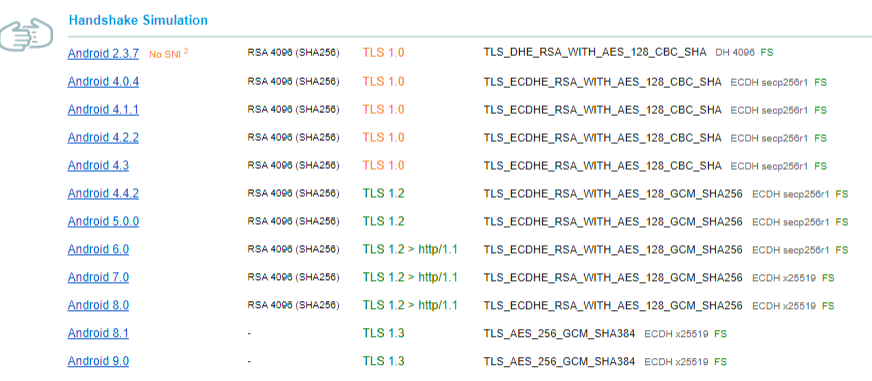Screen dimensions: 872x381
Task: Open the Android 4.3 client link
Action: 98,165
